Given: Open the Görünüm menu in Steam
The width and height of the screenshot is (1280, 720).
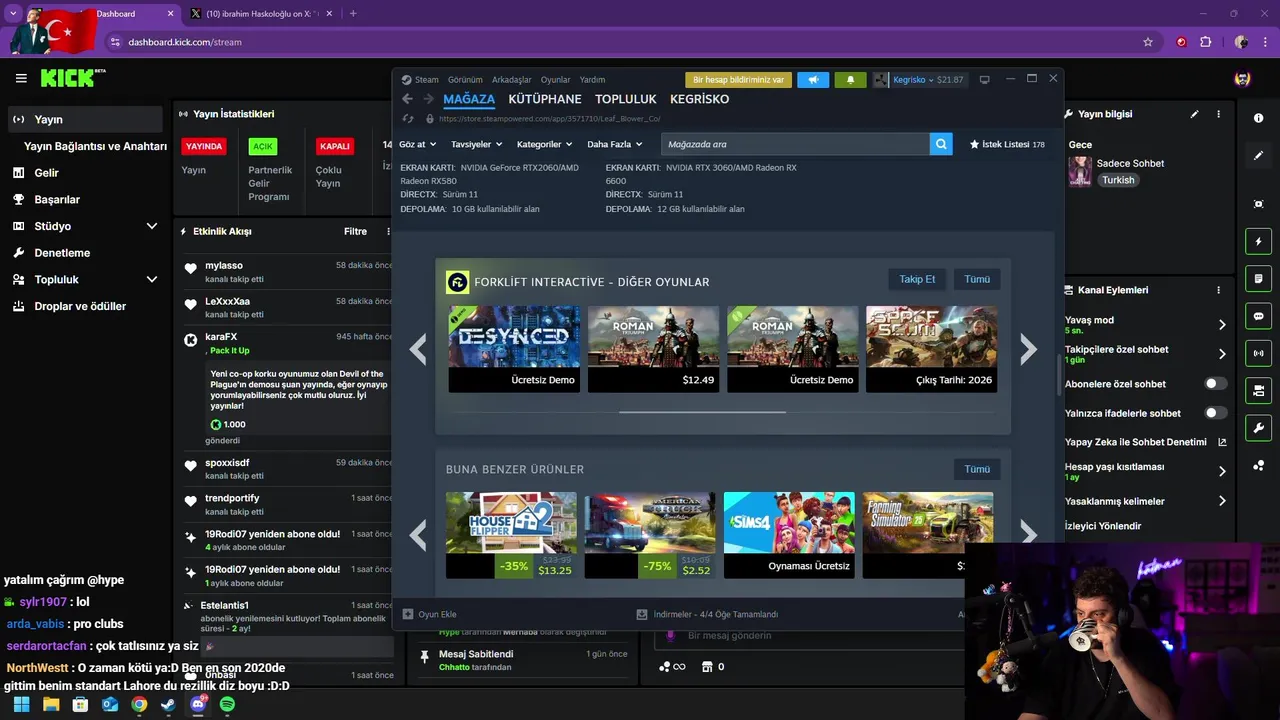Looking at the screenshot, I should coord(465,80).
